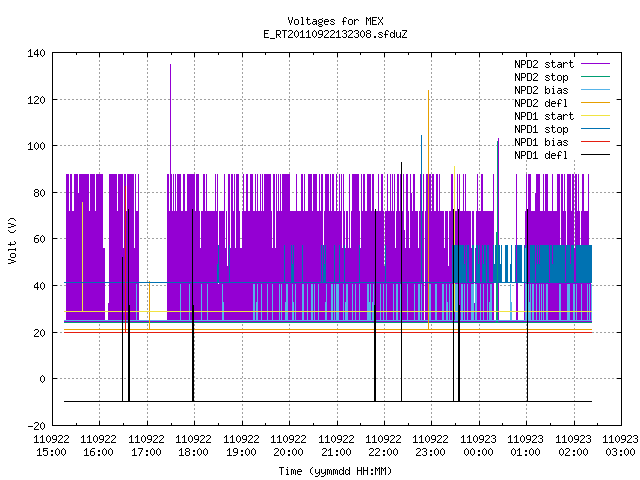Click the y-axis tick value 60
The height and width of the screenshot is (480, 640).
pos(39,239)
